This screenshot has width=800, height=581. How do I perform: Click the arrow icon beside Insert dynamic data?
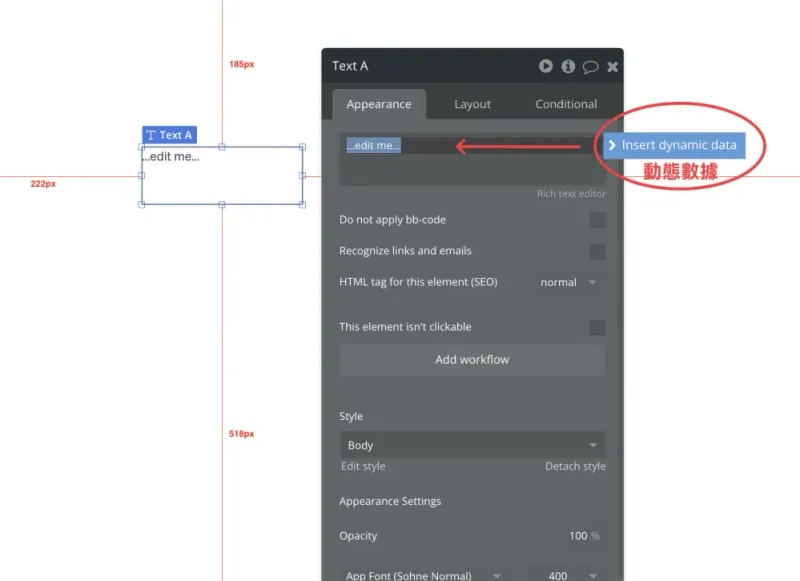612,146
